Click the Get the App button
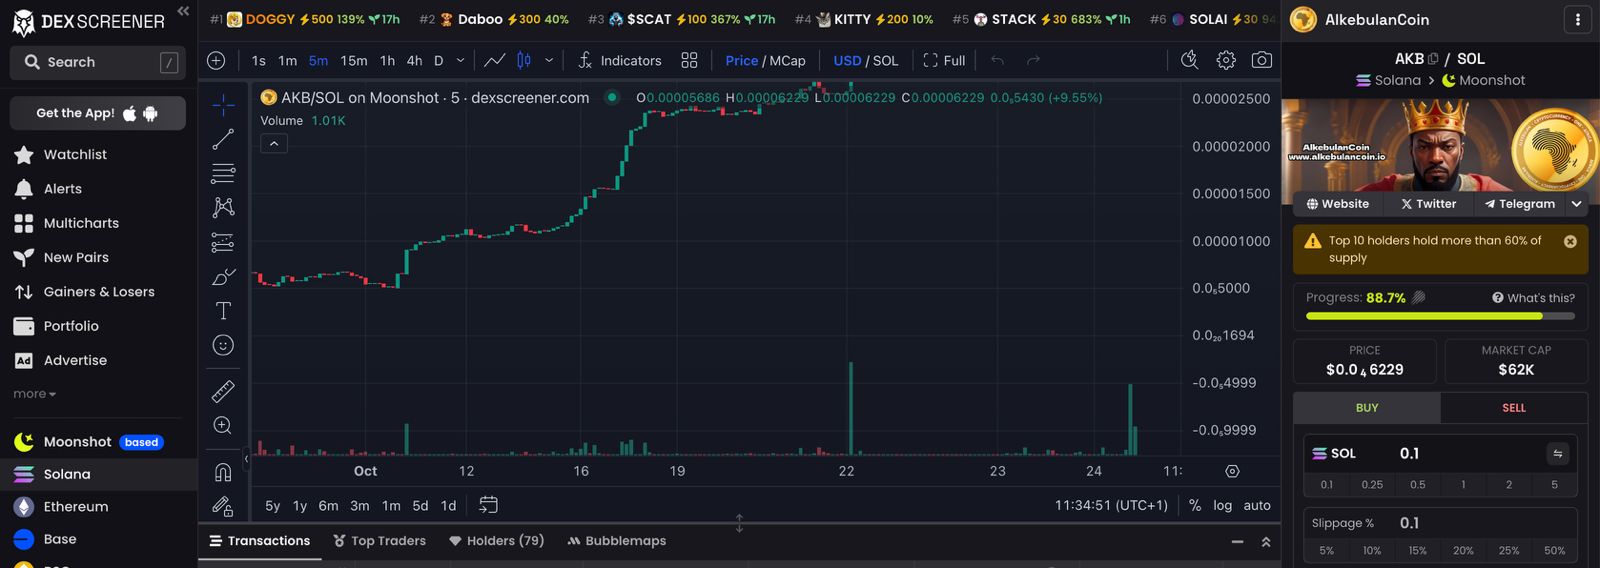The height and width of the screenshot is (568, 1600). tap(98, 113)
